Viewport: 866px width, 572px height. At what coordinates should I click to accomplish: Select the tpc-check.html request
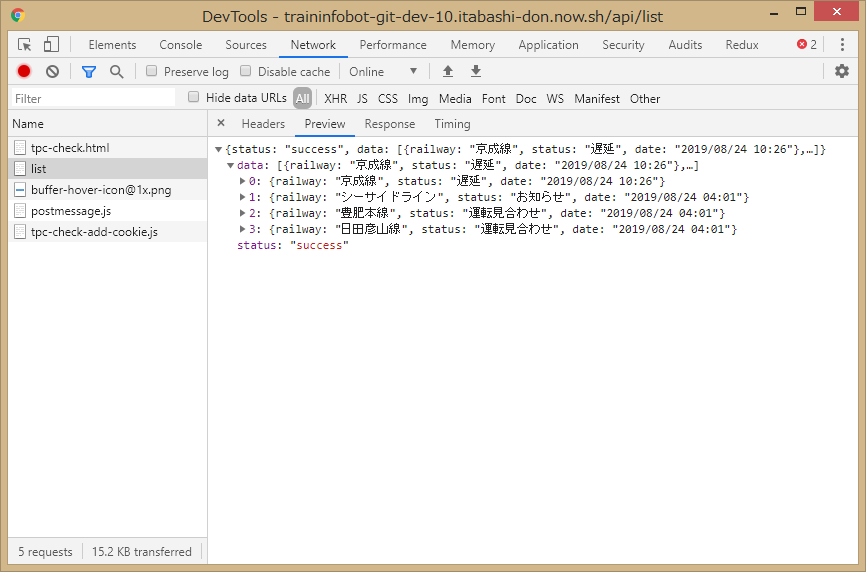coord(70,148)
